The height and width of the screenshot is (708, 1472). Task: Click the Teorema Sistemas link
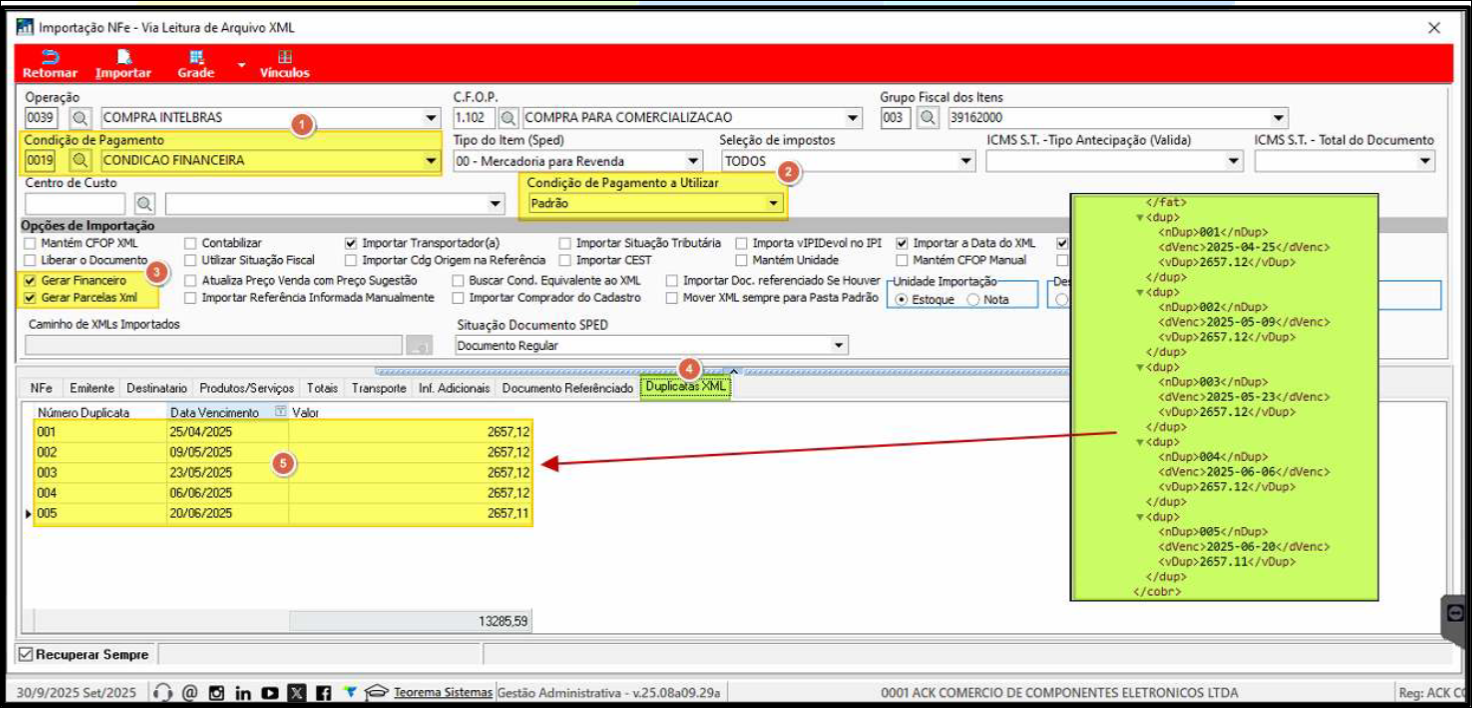point(443,693)
